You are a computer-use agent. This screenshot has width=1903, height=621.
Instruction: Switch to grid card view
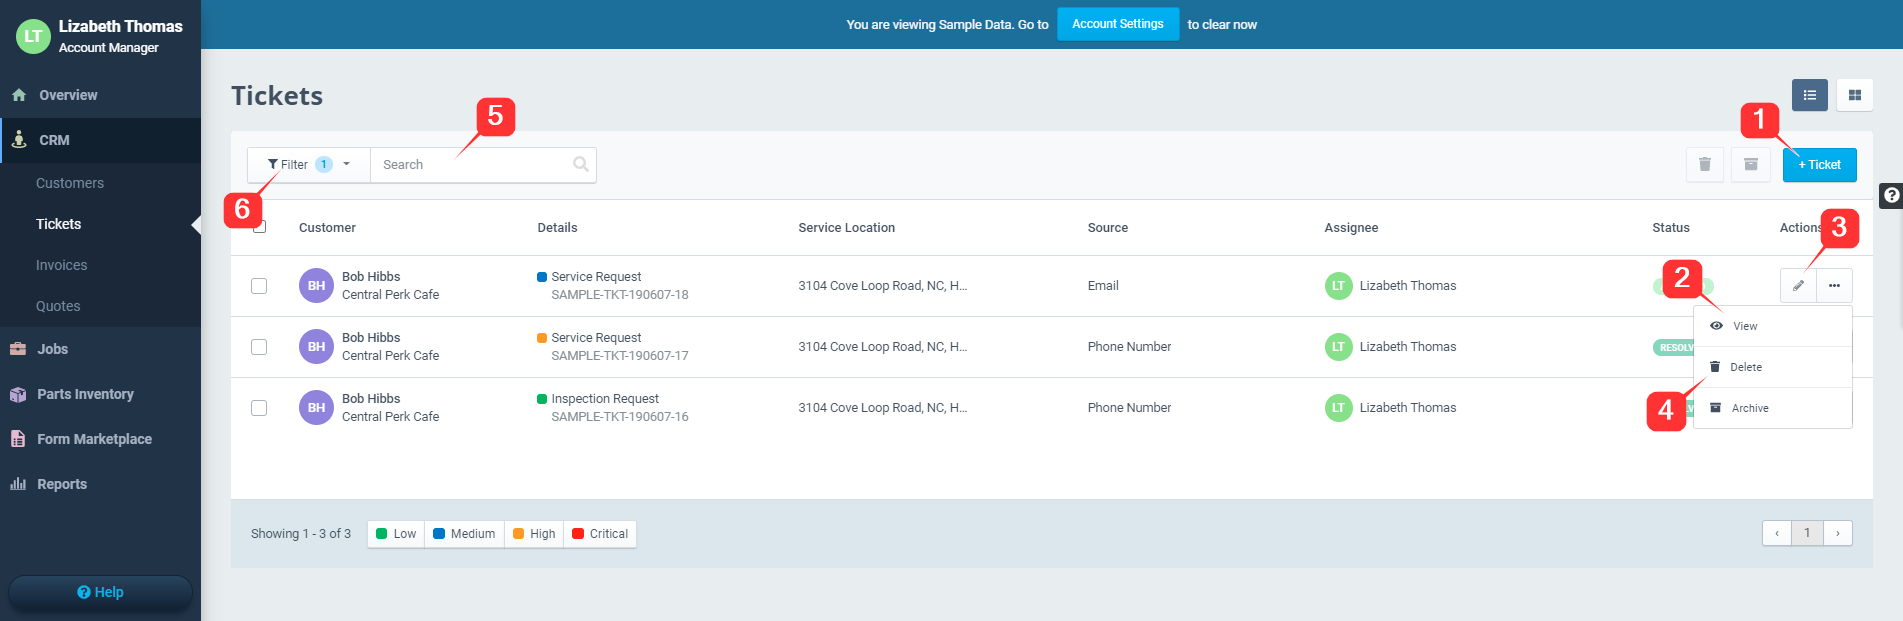coord(1854,95)
